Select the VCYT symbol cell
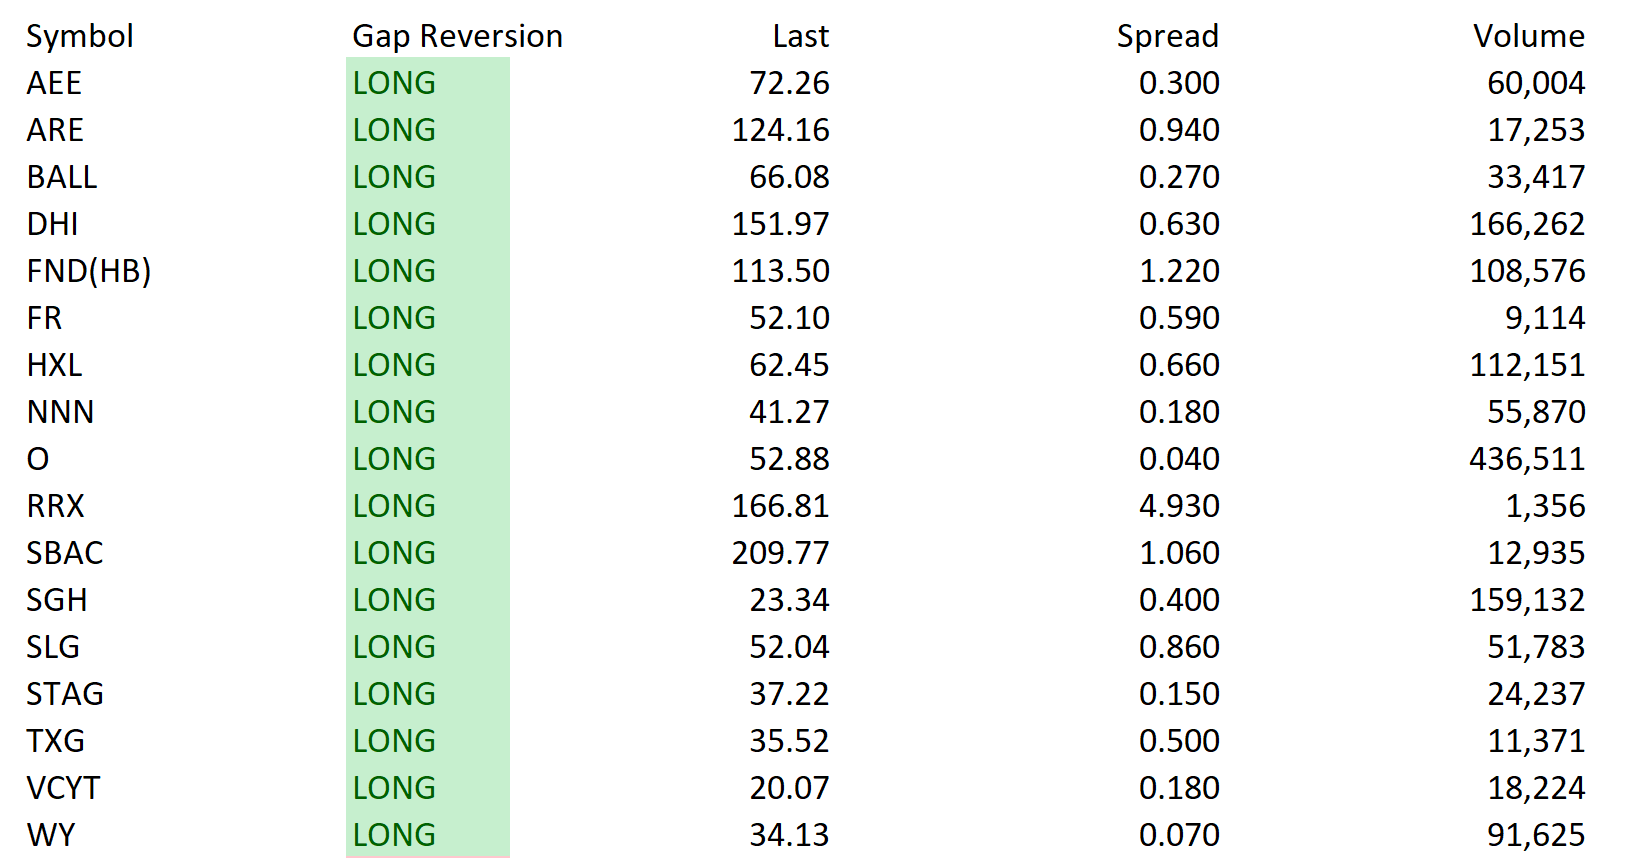Screen dimensions: 1644x858 [63, 788]
